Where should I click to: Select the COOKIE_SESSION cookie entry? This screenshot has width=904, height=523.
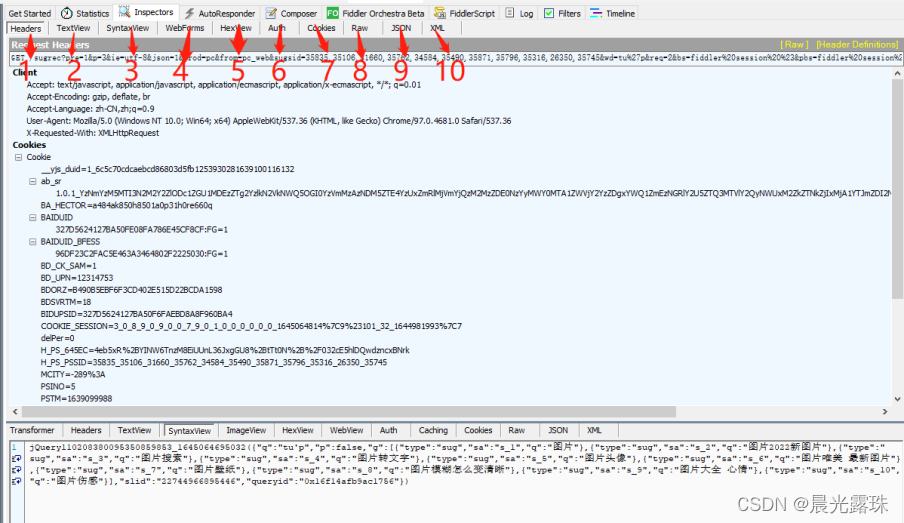251,326
